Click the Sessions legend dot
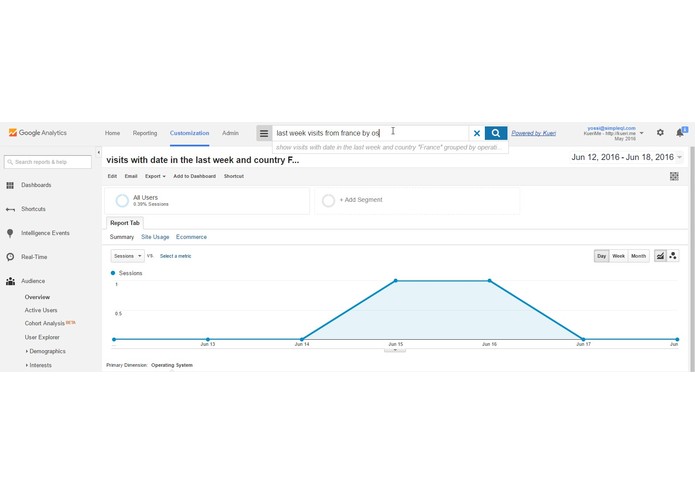Image resolution: width=695 pixels, height=494 pixels. (x=113, y=273)
